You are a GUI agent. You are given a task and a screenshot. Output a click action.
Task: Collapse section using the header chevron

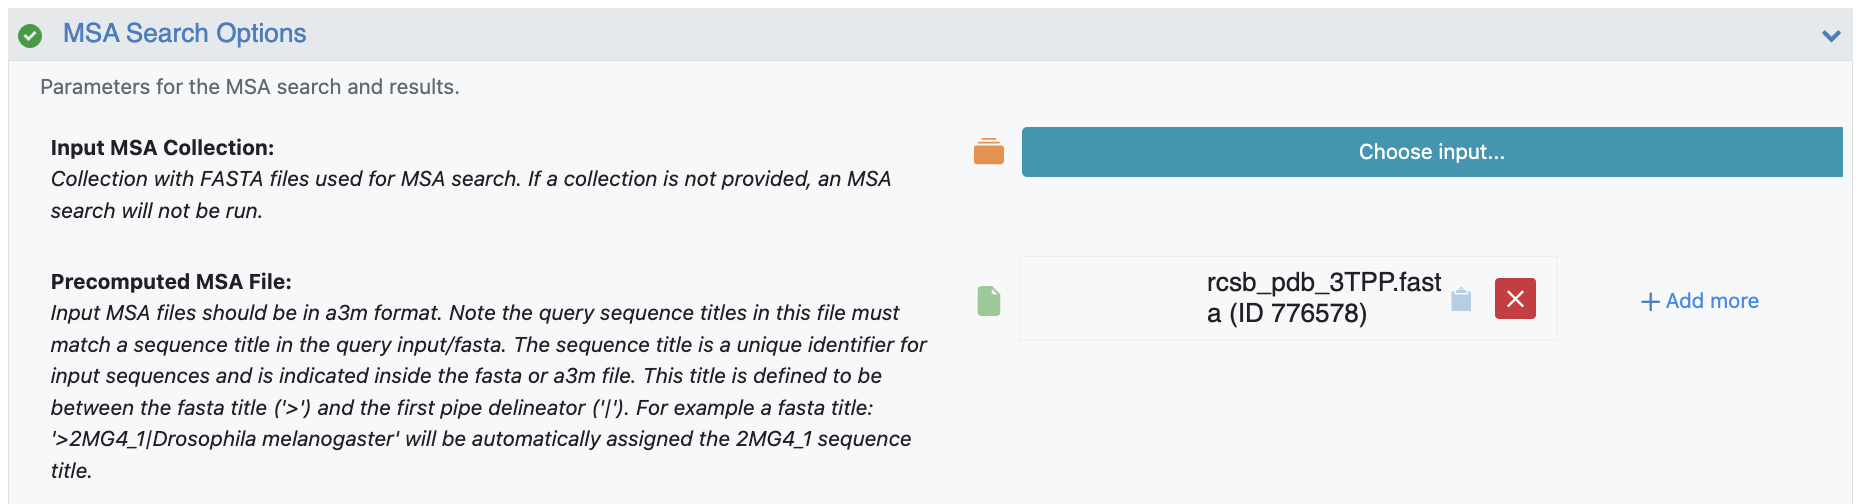click(1831, 36)
